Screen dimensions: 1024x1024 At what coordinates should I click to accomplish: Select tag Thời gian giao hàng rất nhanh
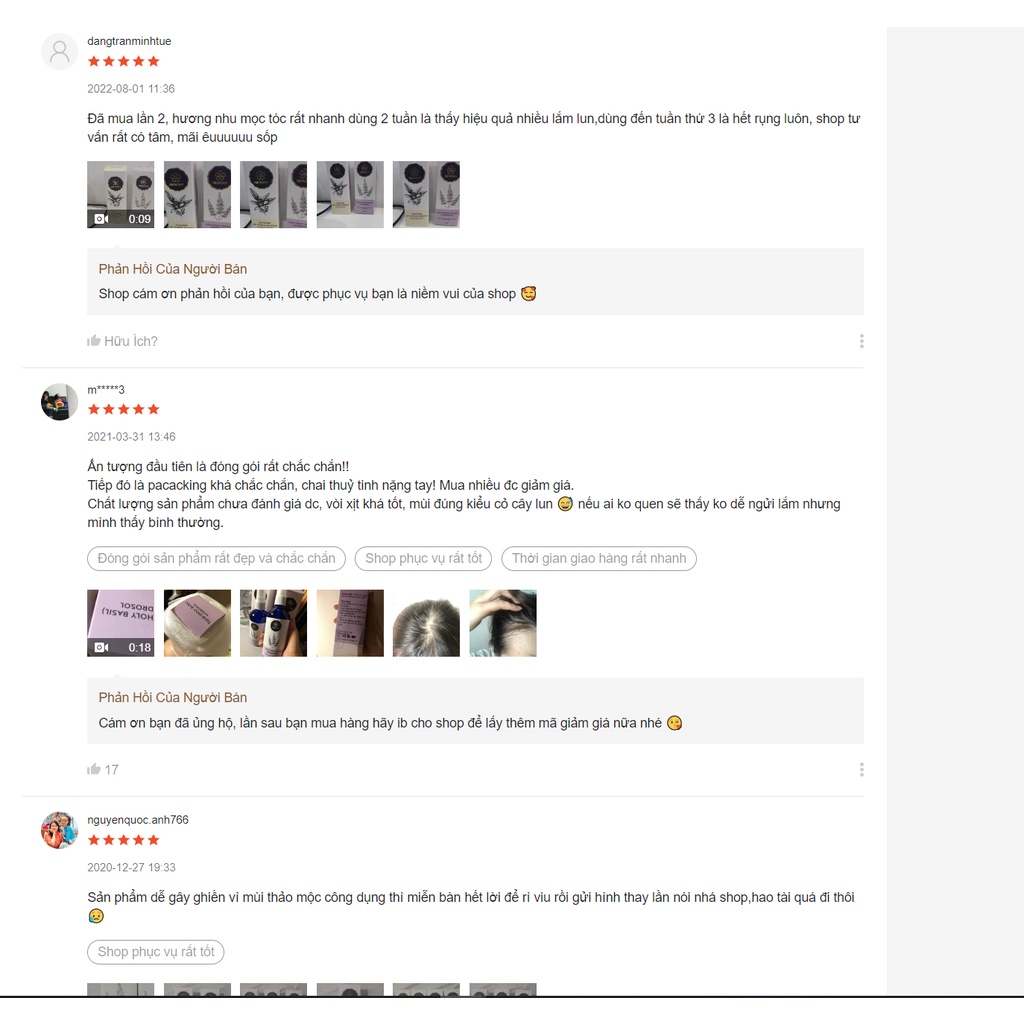point(599,558)
